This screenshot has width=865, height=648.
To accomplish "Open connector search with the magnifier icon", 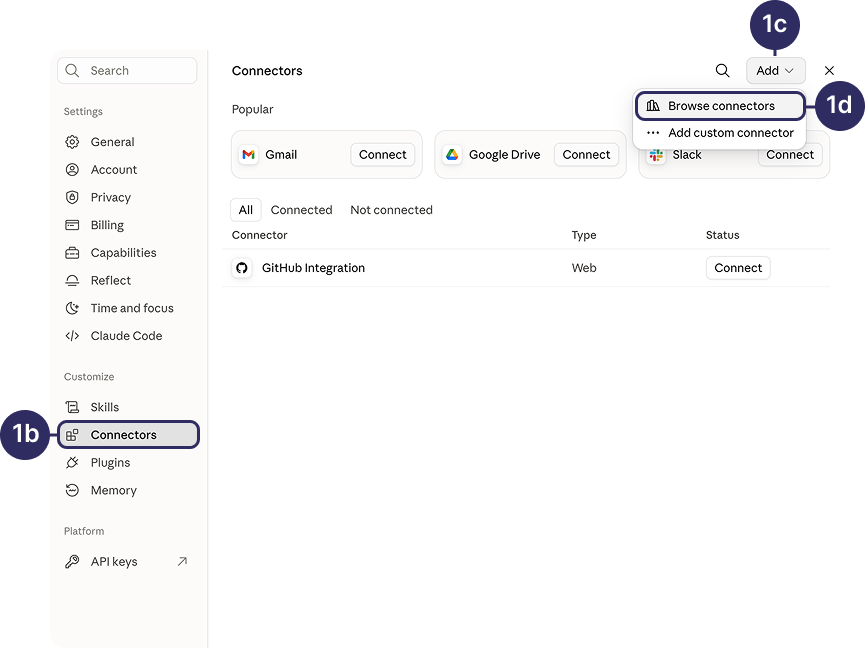I will pos(723,71).
